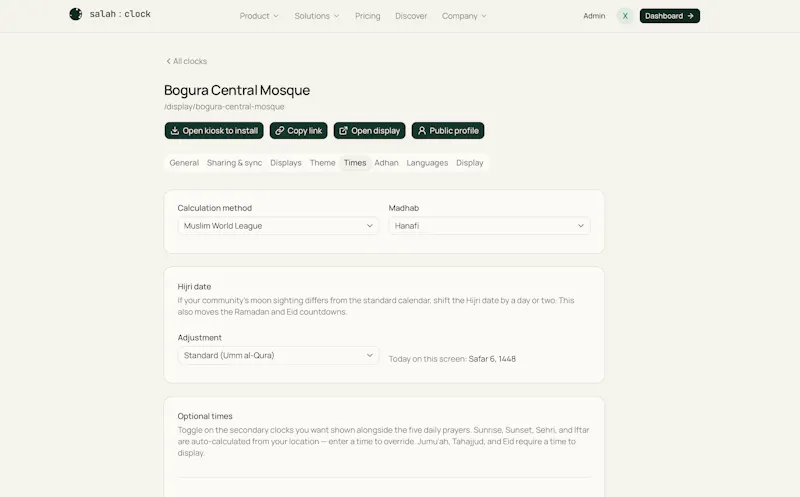The width and height of the screenshot is (800, 497).
Task: Click the person icon on Public profile
Action: [422, 131]
